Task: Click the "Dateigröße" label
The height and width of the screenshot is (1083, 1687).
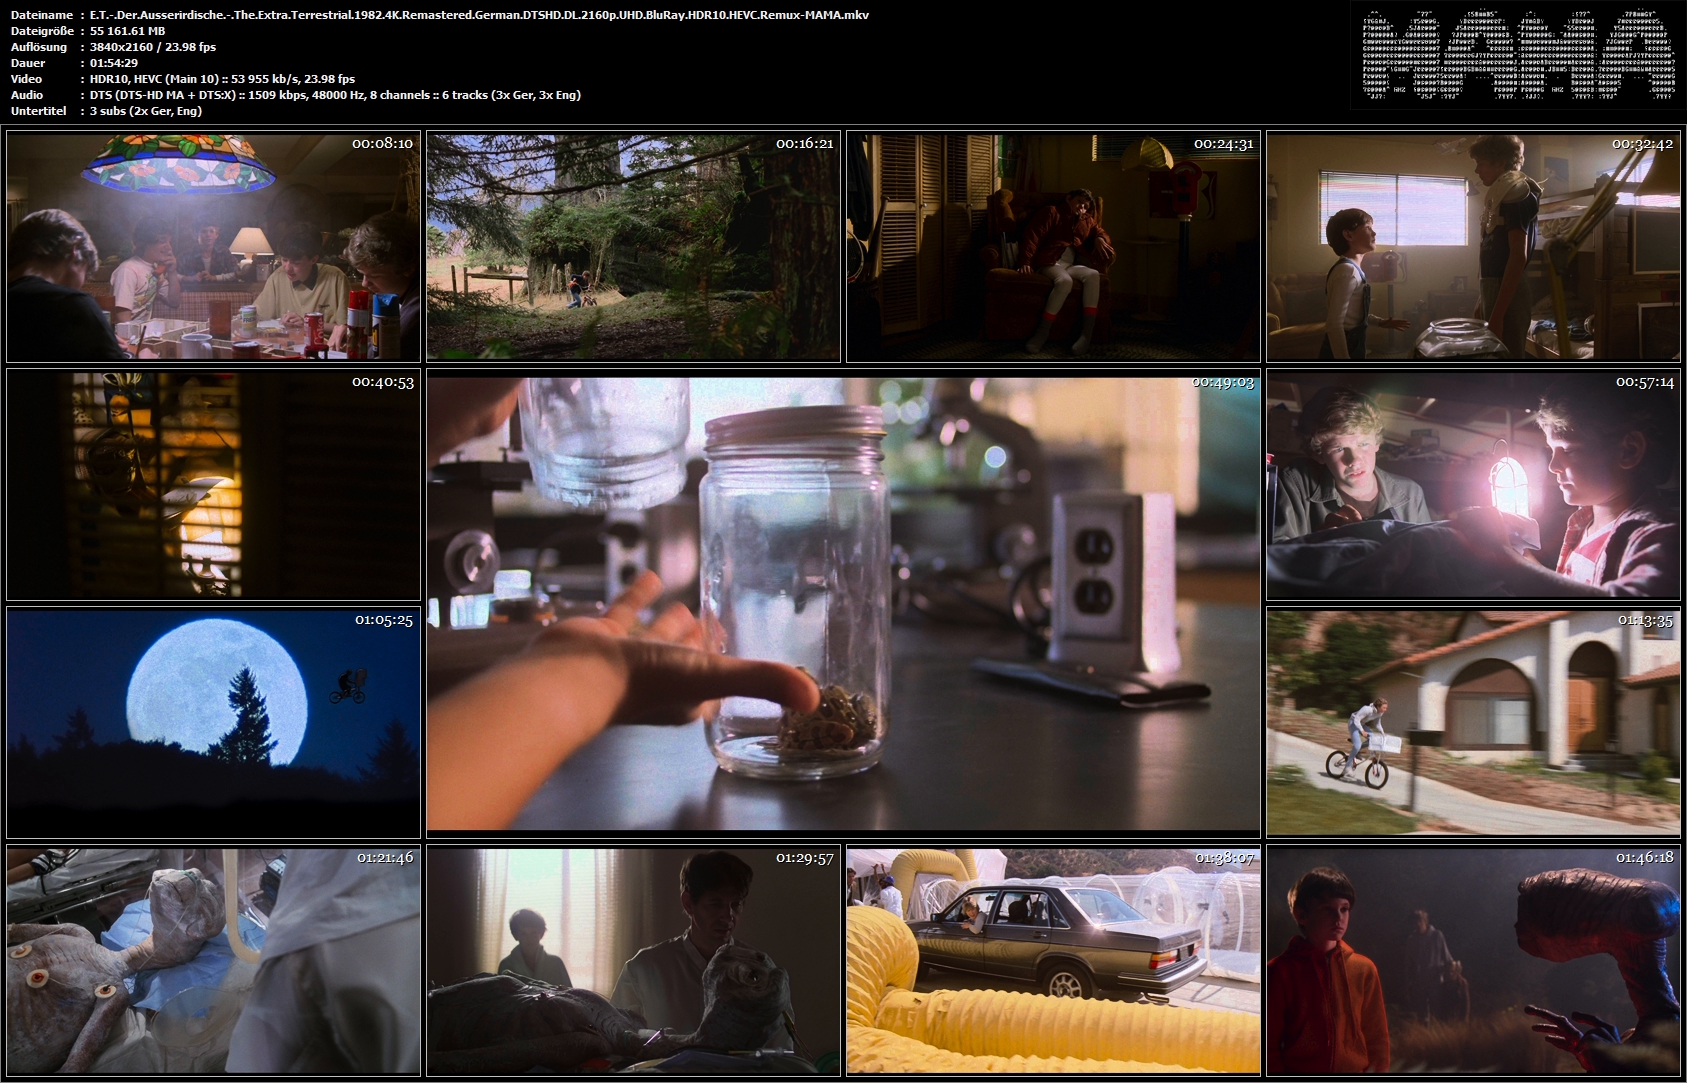Action: [43, 31]
